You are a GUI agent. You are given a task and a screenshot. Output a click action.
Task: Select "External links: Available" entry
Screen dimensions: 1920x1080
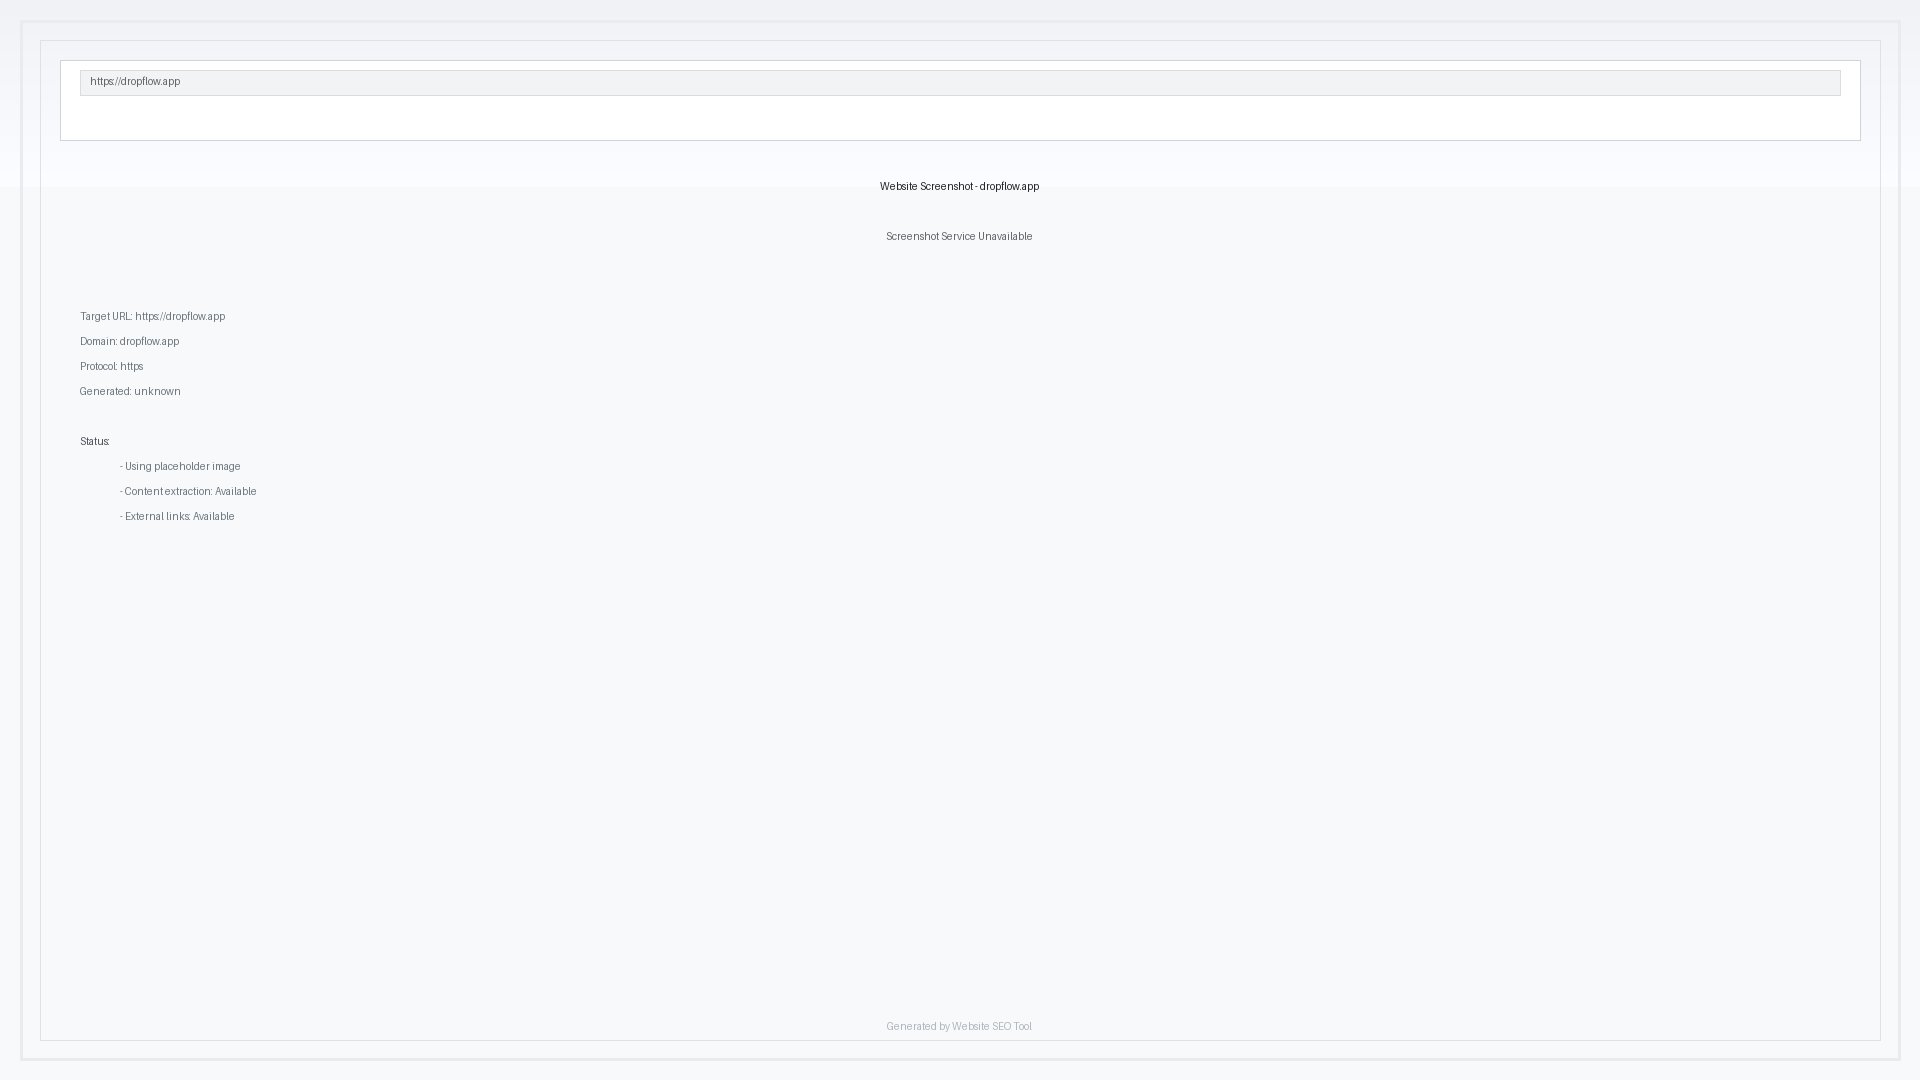177,516
